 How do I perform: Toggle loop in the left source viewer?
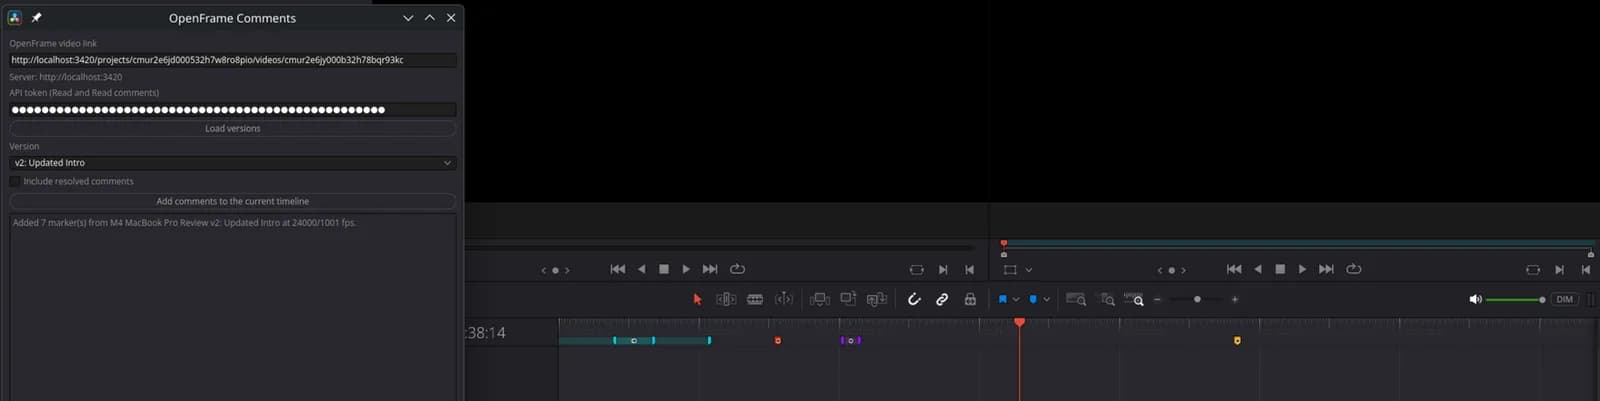point(738,269)
